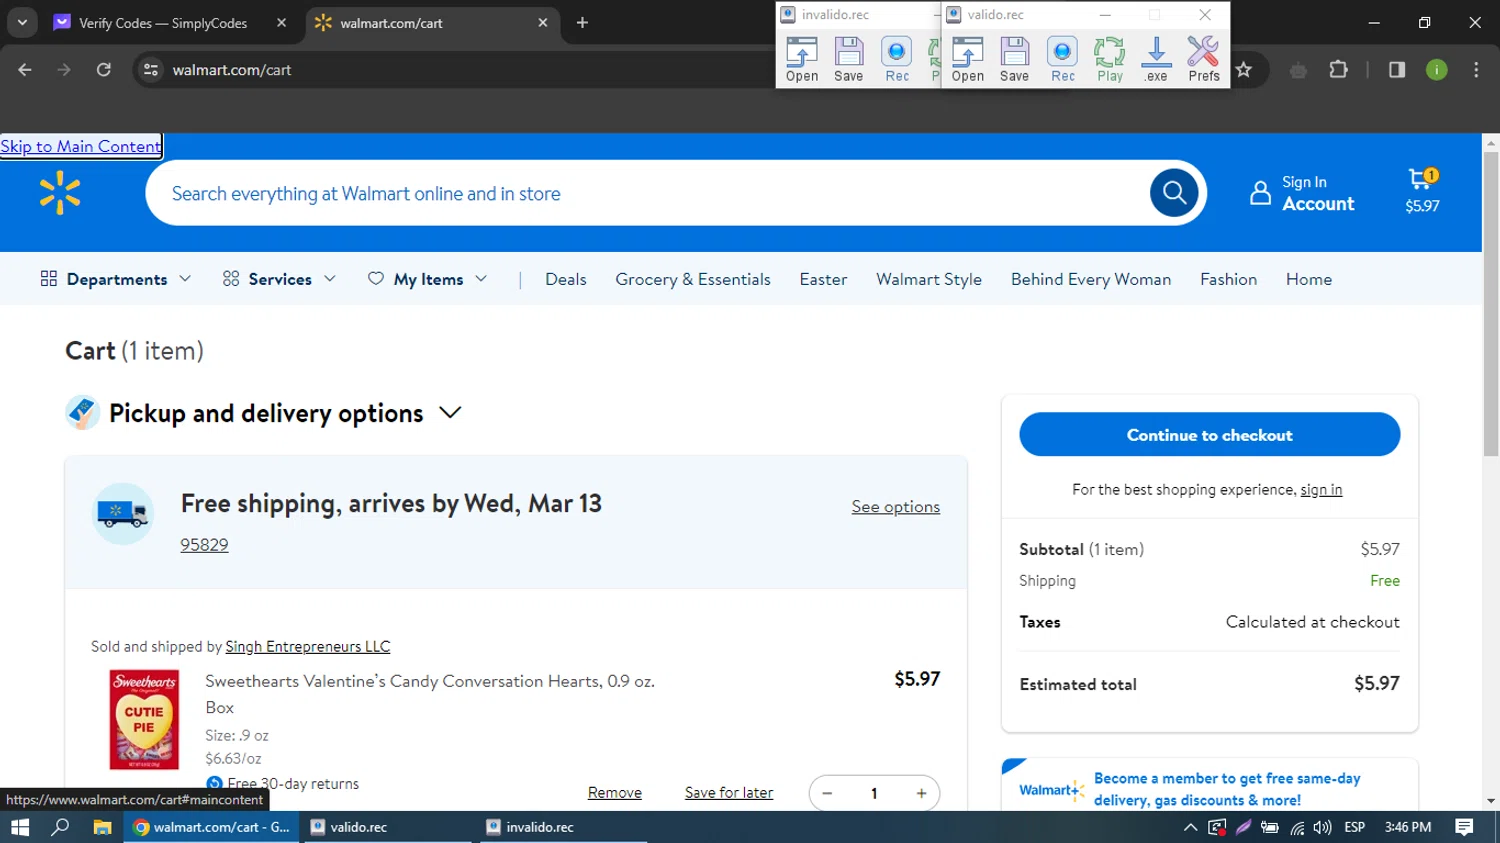The image size is (1500, 843).
Task: Click .exe export icon in valido.rec
Action: 1156,59
